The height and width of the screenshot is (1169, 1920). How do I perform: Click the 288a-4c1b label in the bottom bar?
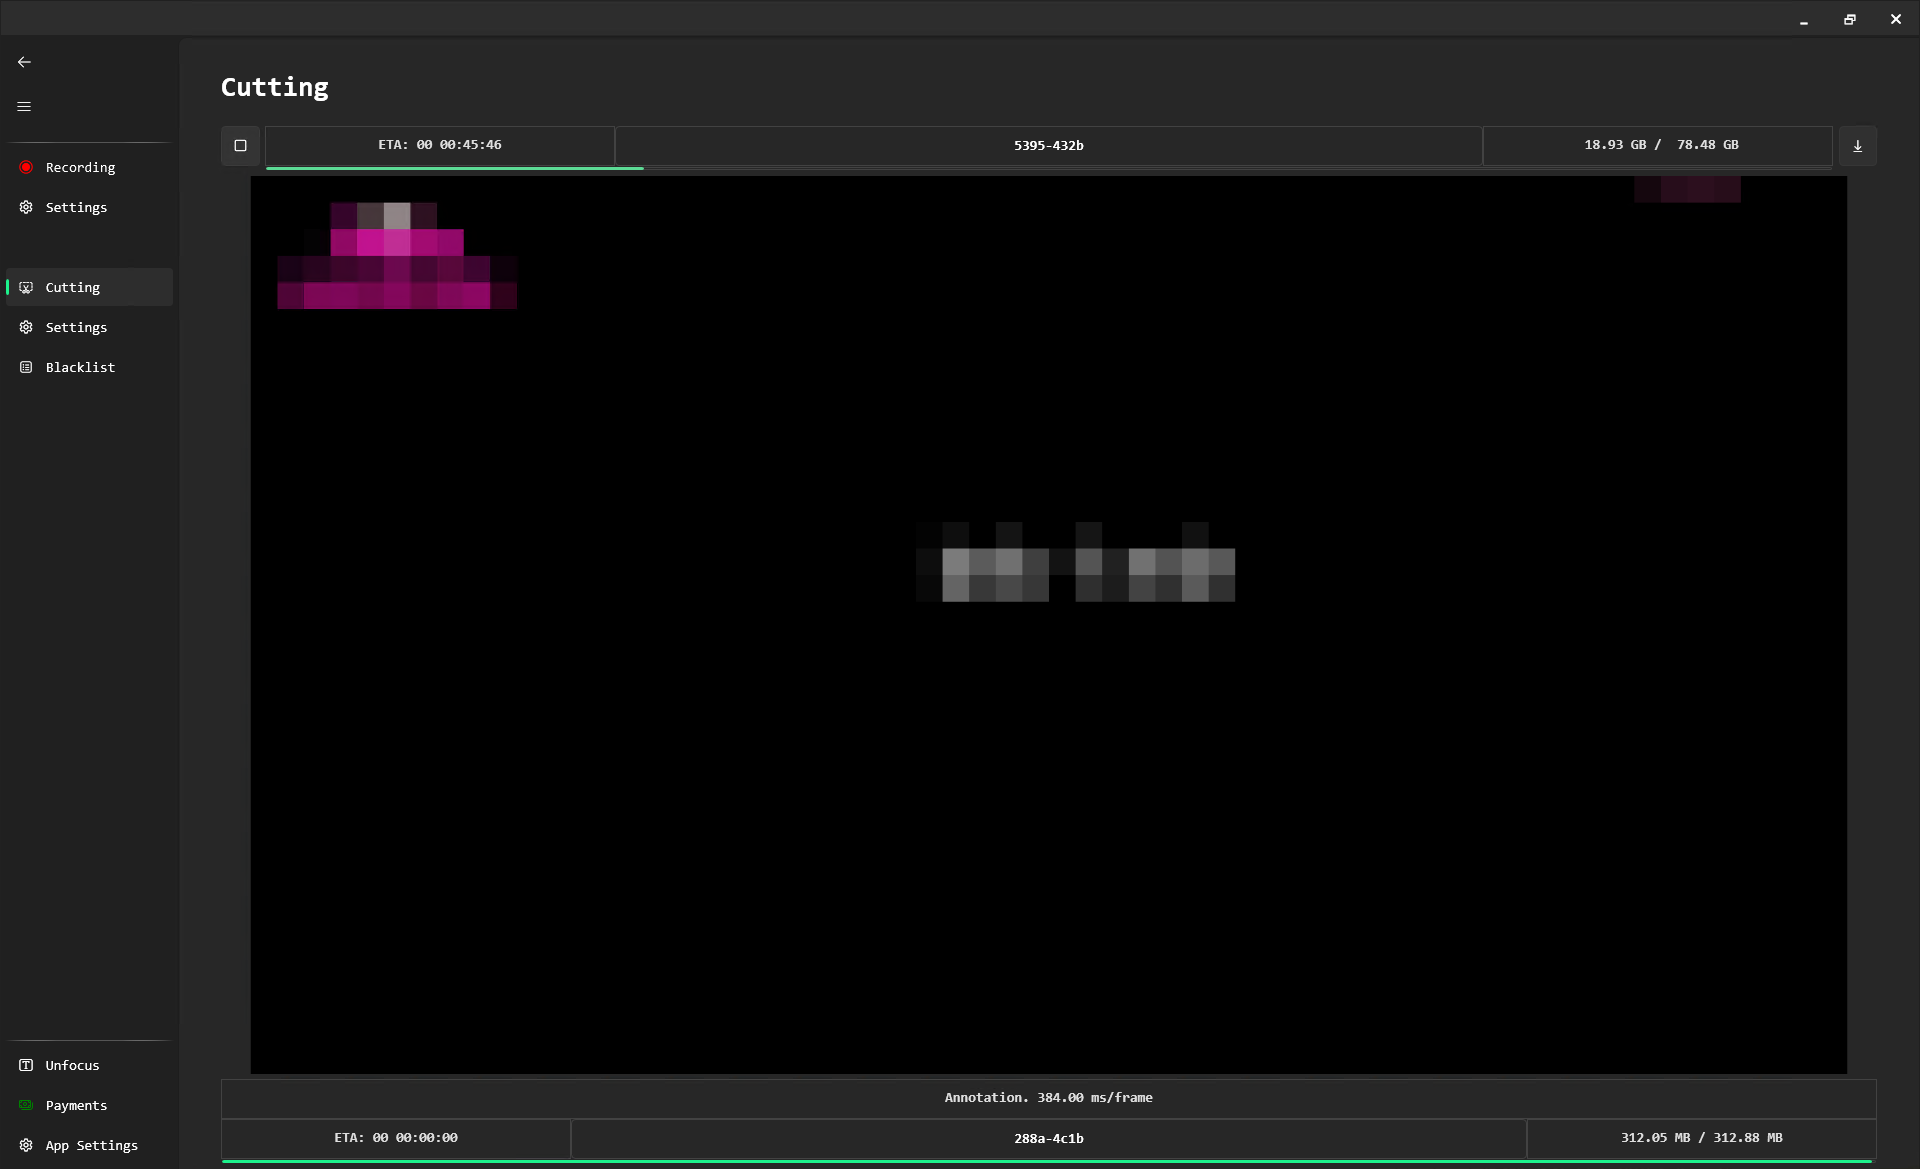point(1048,1138)
